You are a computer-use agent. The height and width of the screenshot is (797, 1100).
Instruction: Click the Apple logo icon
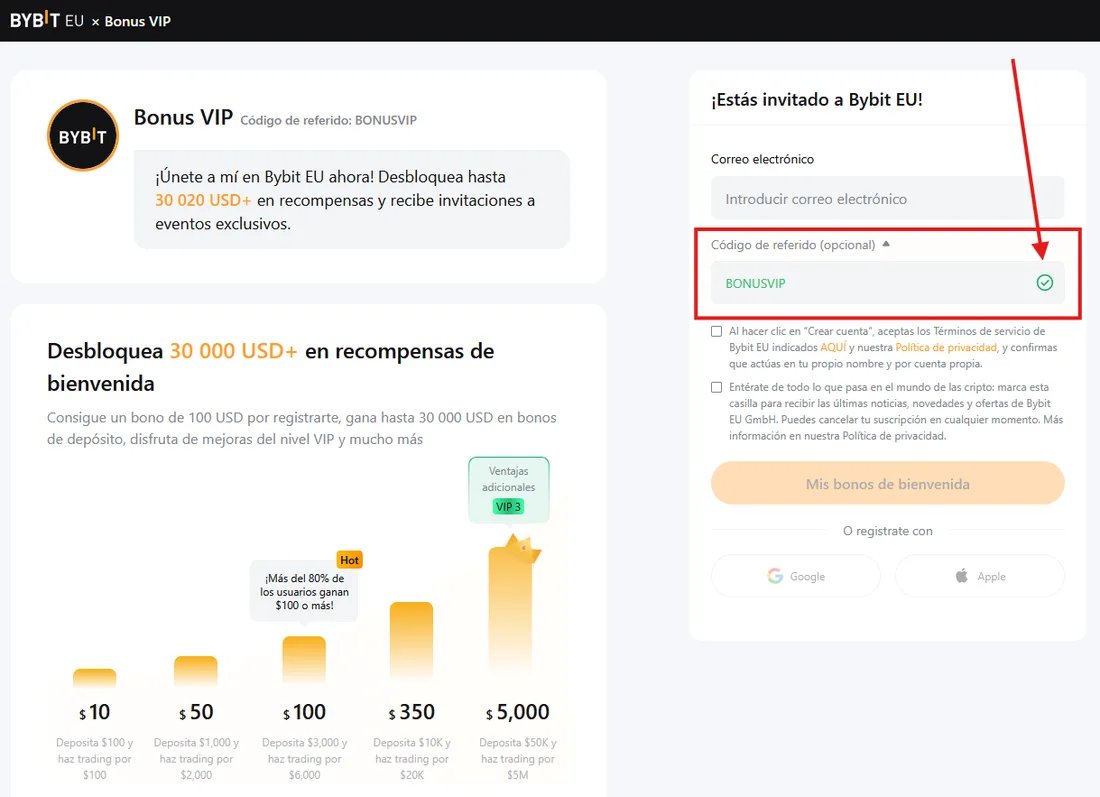pos(962,576)
